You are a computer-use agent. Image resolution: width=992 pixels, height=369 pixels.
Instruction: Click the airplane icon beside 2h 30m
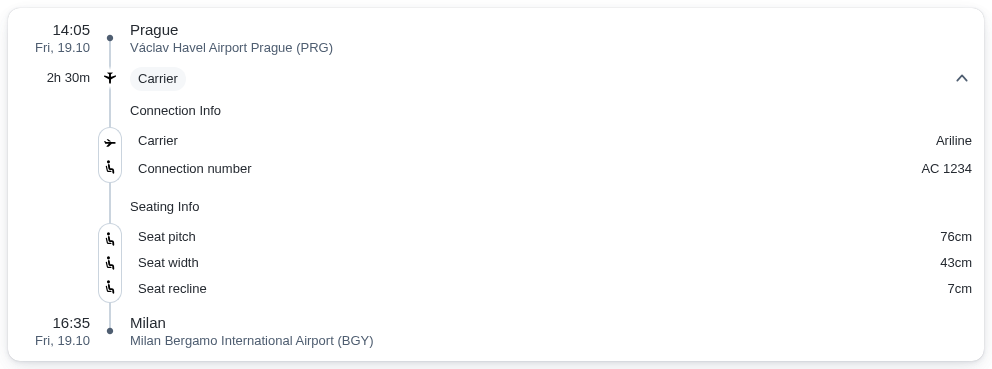[x=110, y=78]
